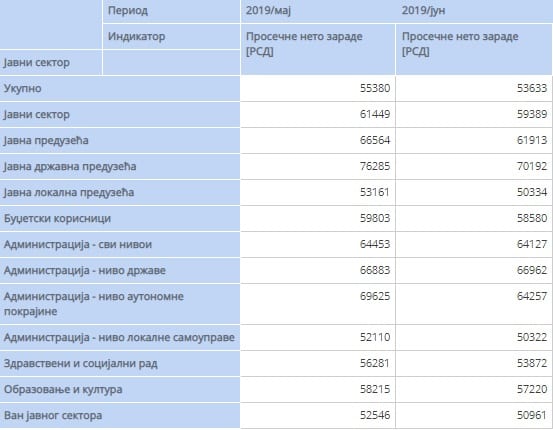Click the Укупно row label
The image size is (553, 430).
coord(120,89)
